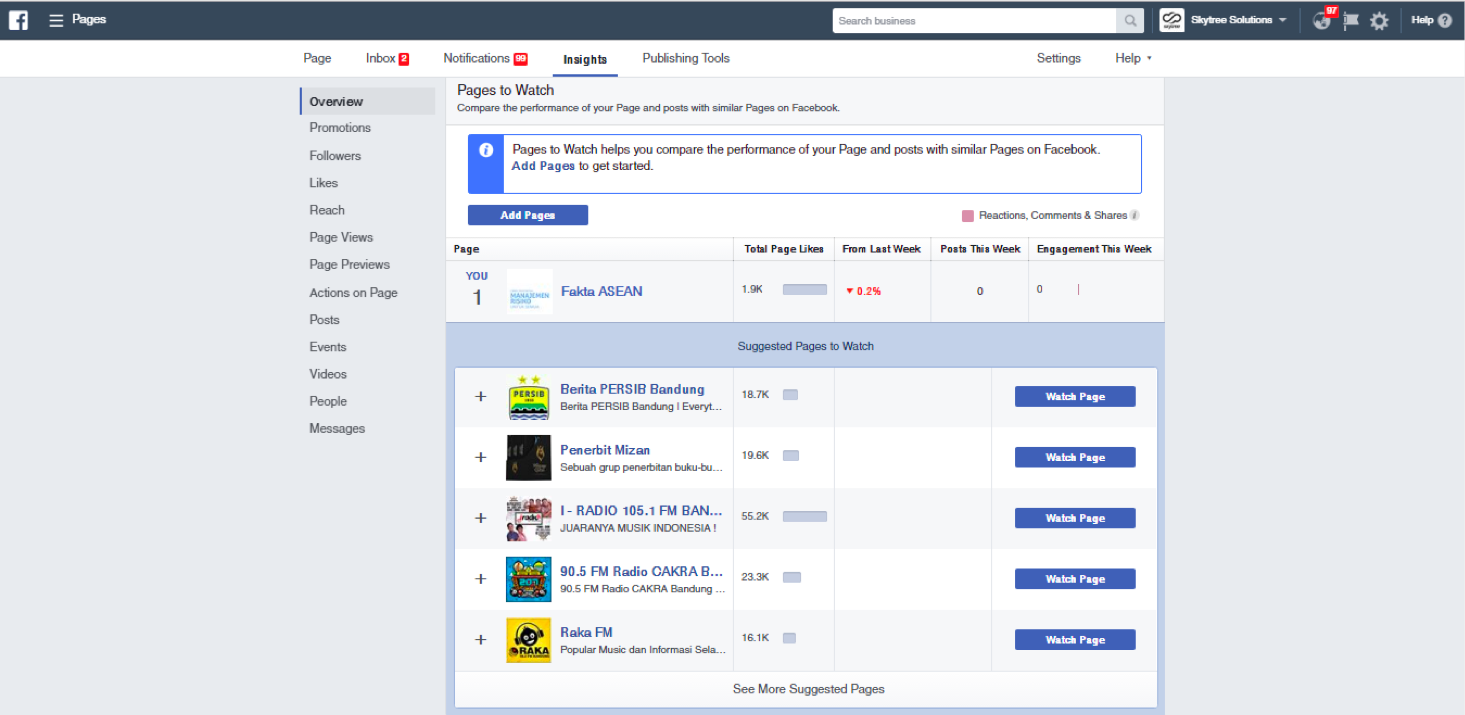1465x715 pixels.
Task: Click plus icon for 90.5 FM Radio CAKRA
Action: pyautogui.click(x=480, y=579)
